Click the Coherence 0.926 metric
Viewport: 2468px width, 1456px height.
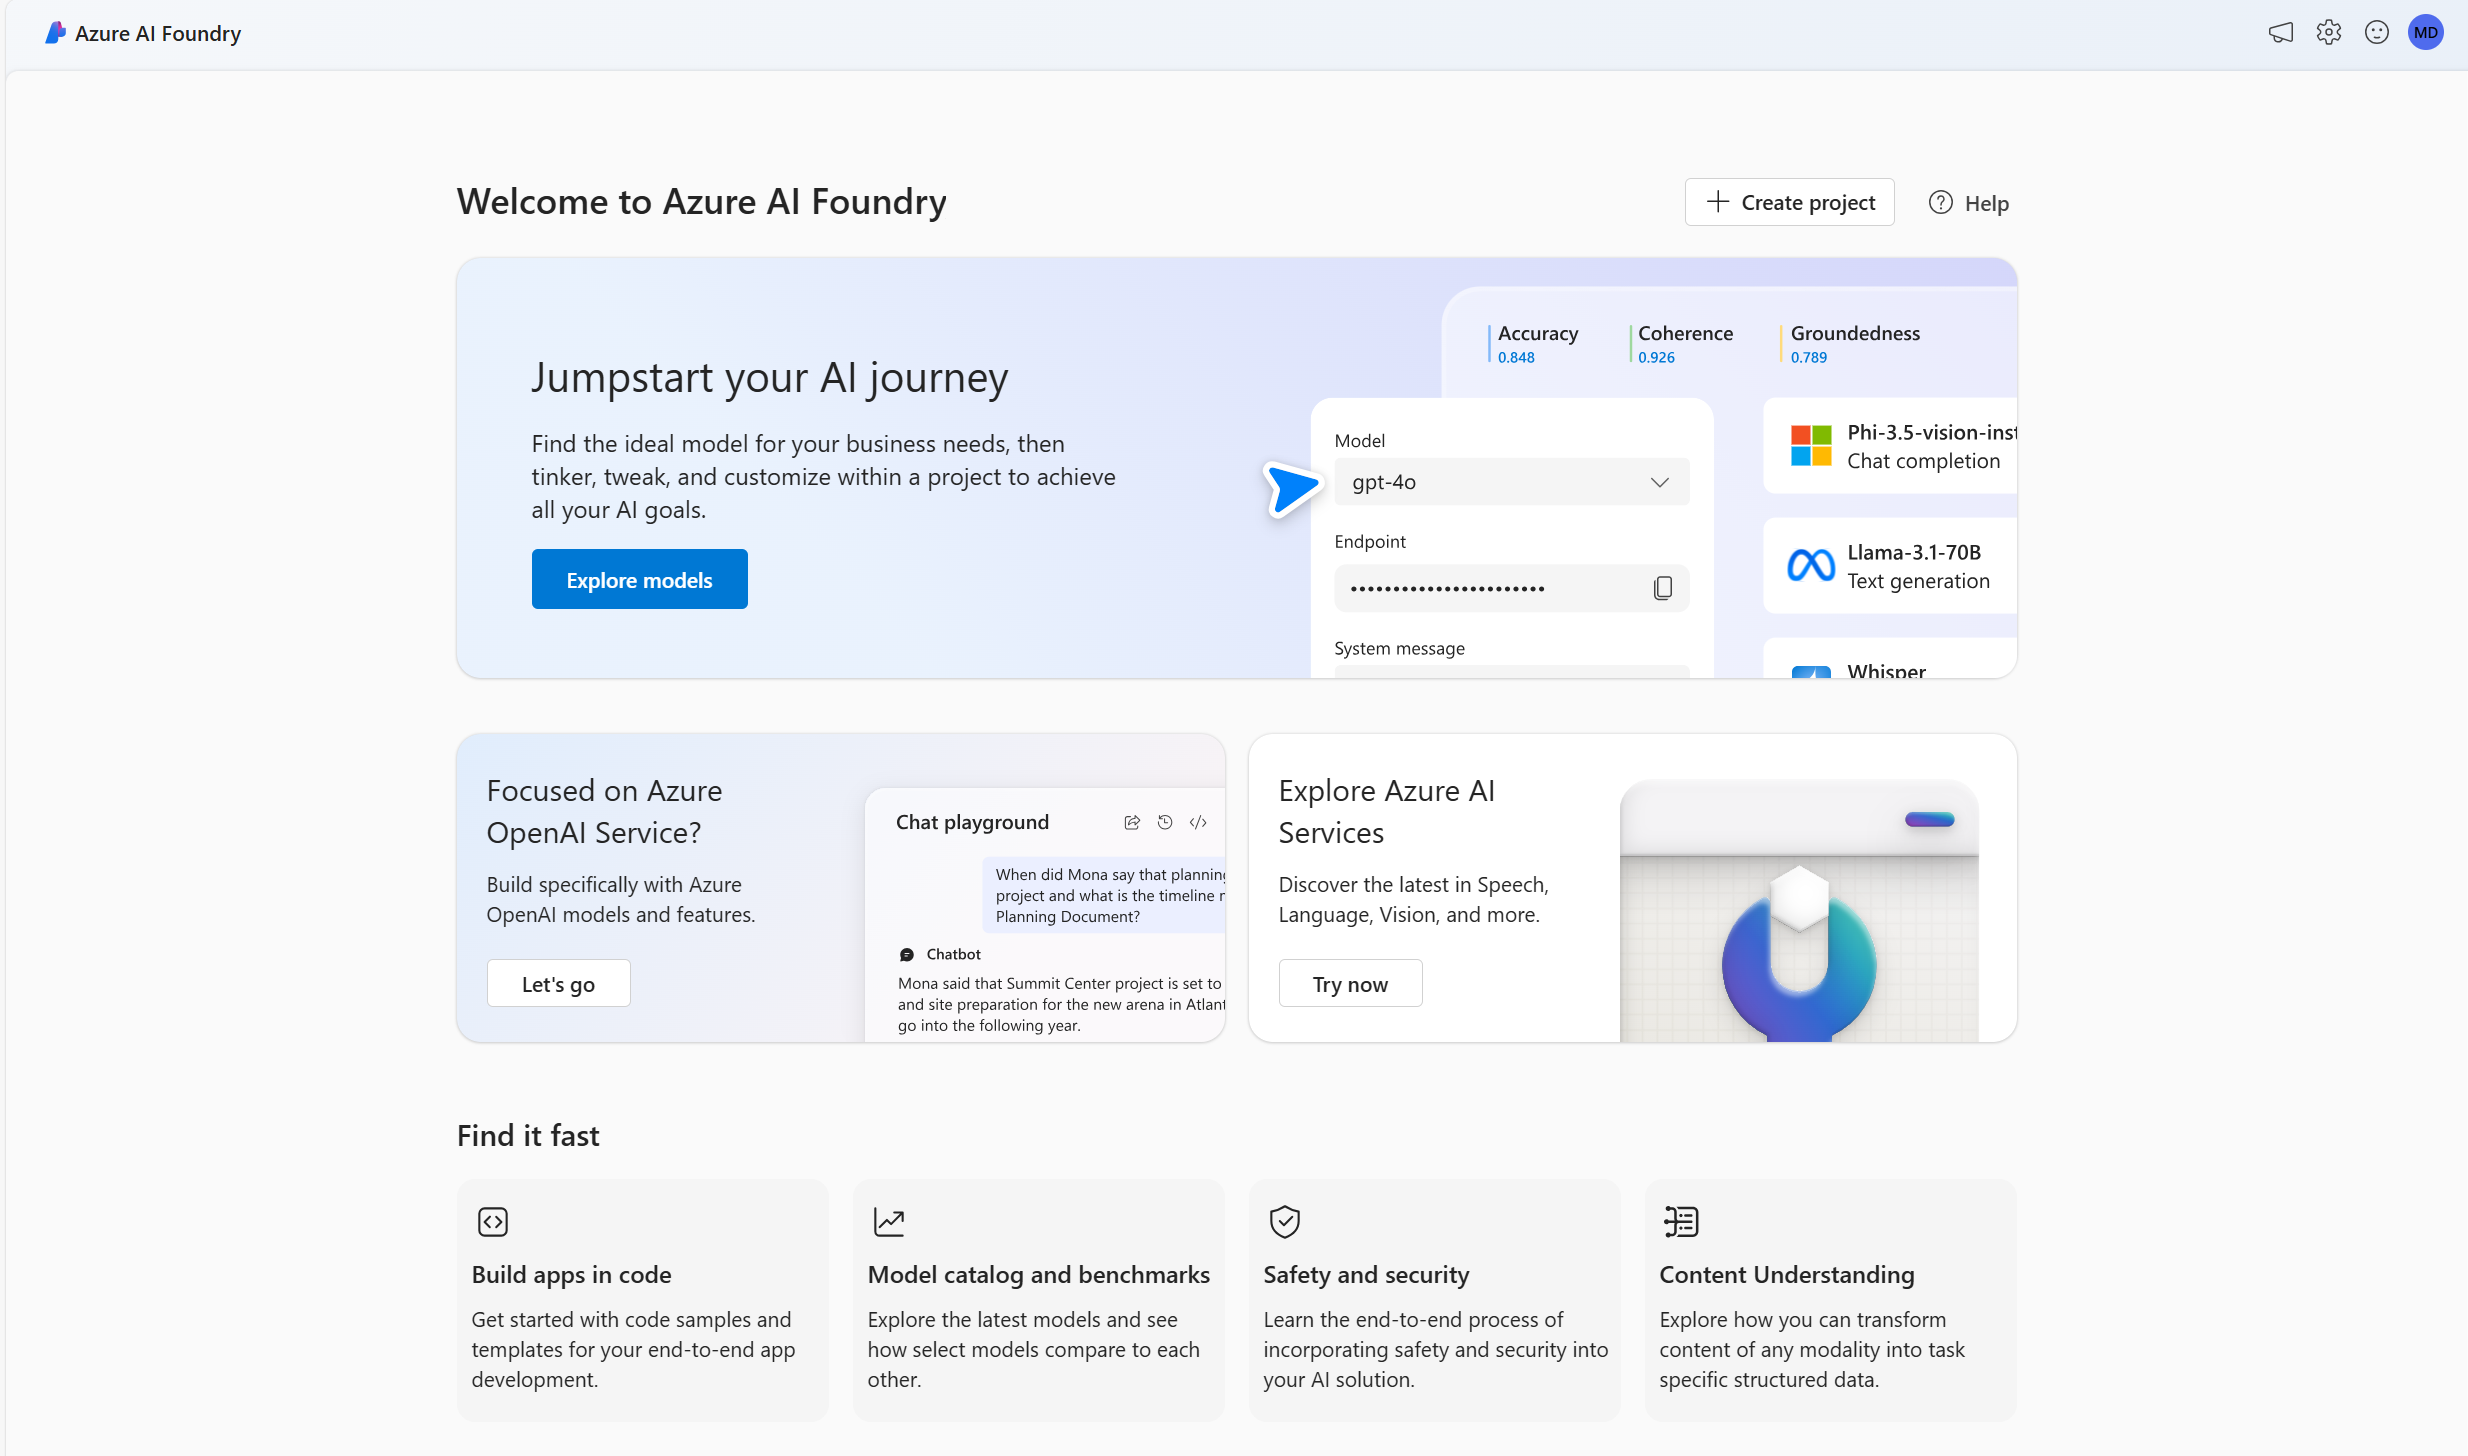[x=1683, y=343]
